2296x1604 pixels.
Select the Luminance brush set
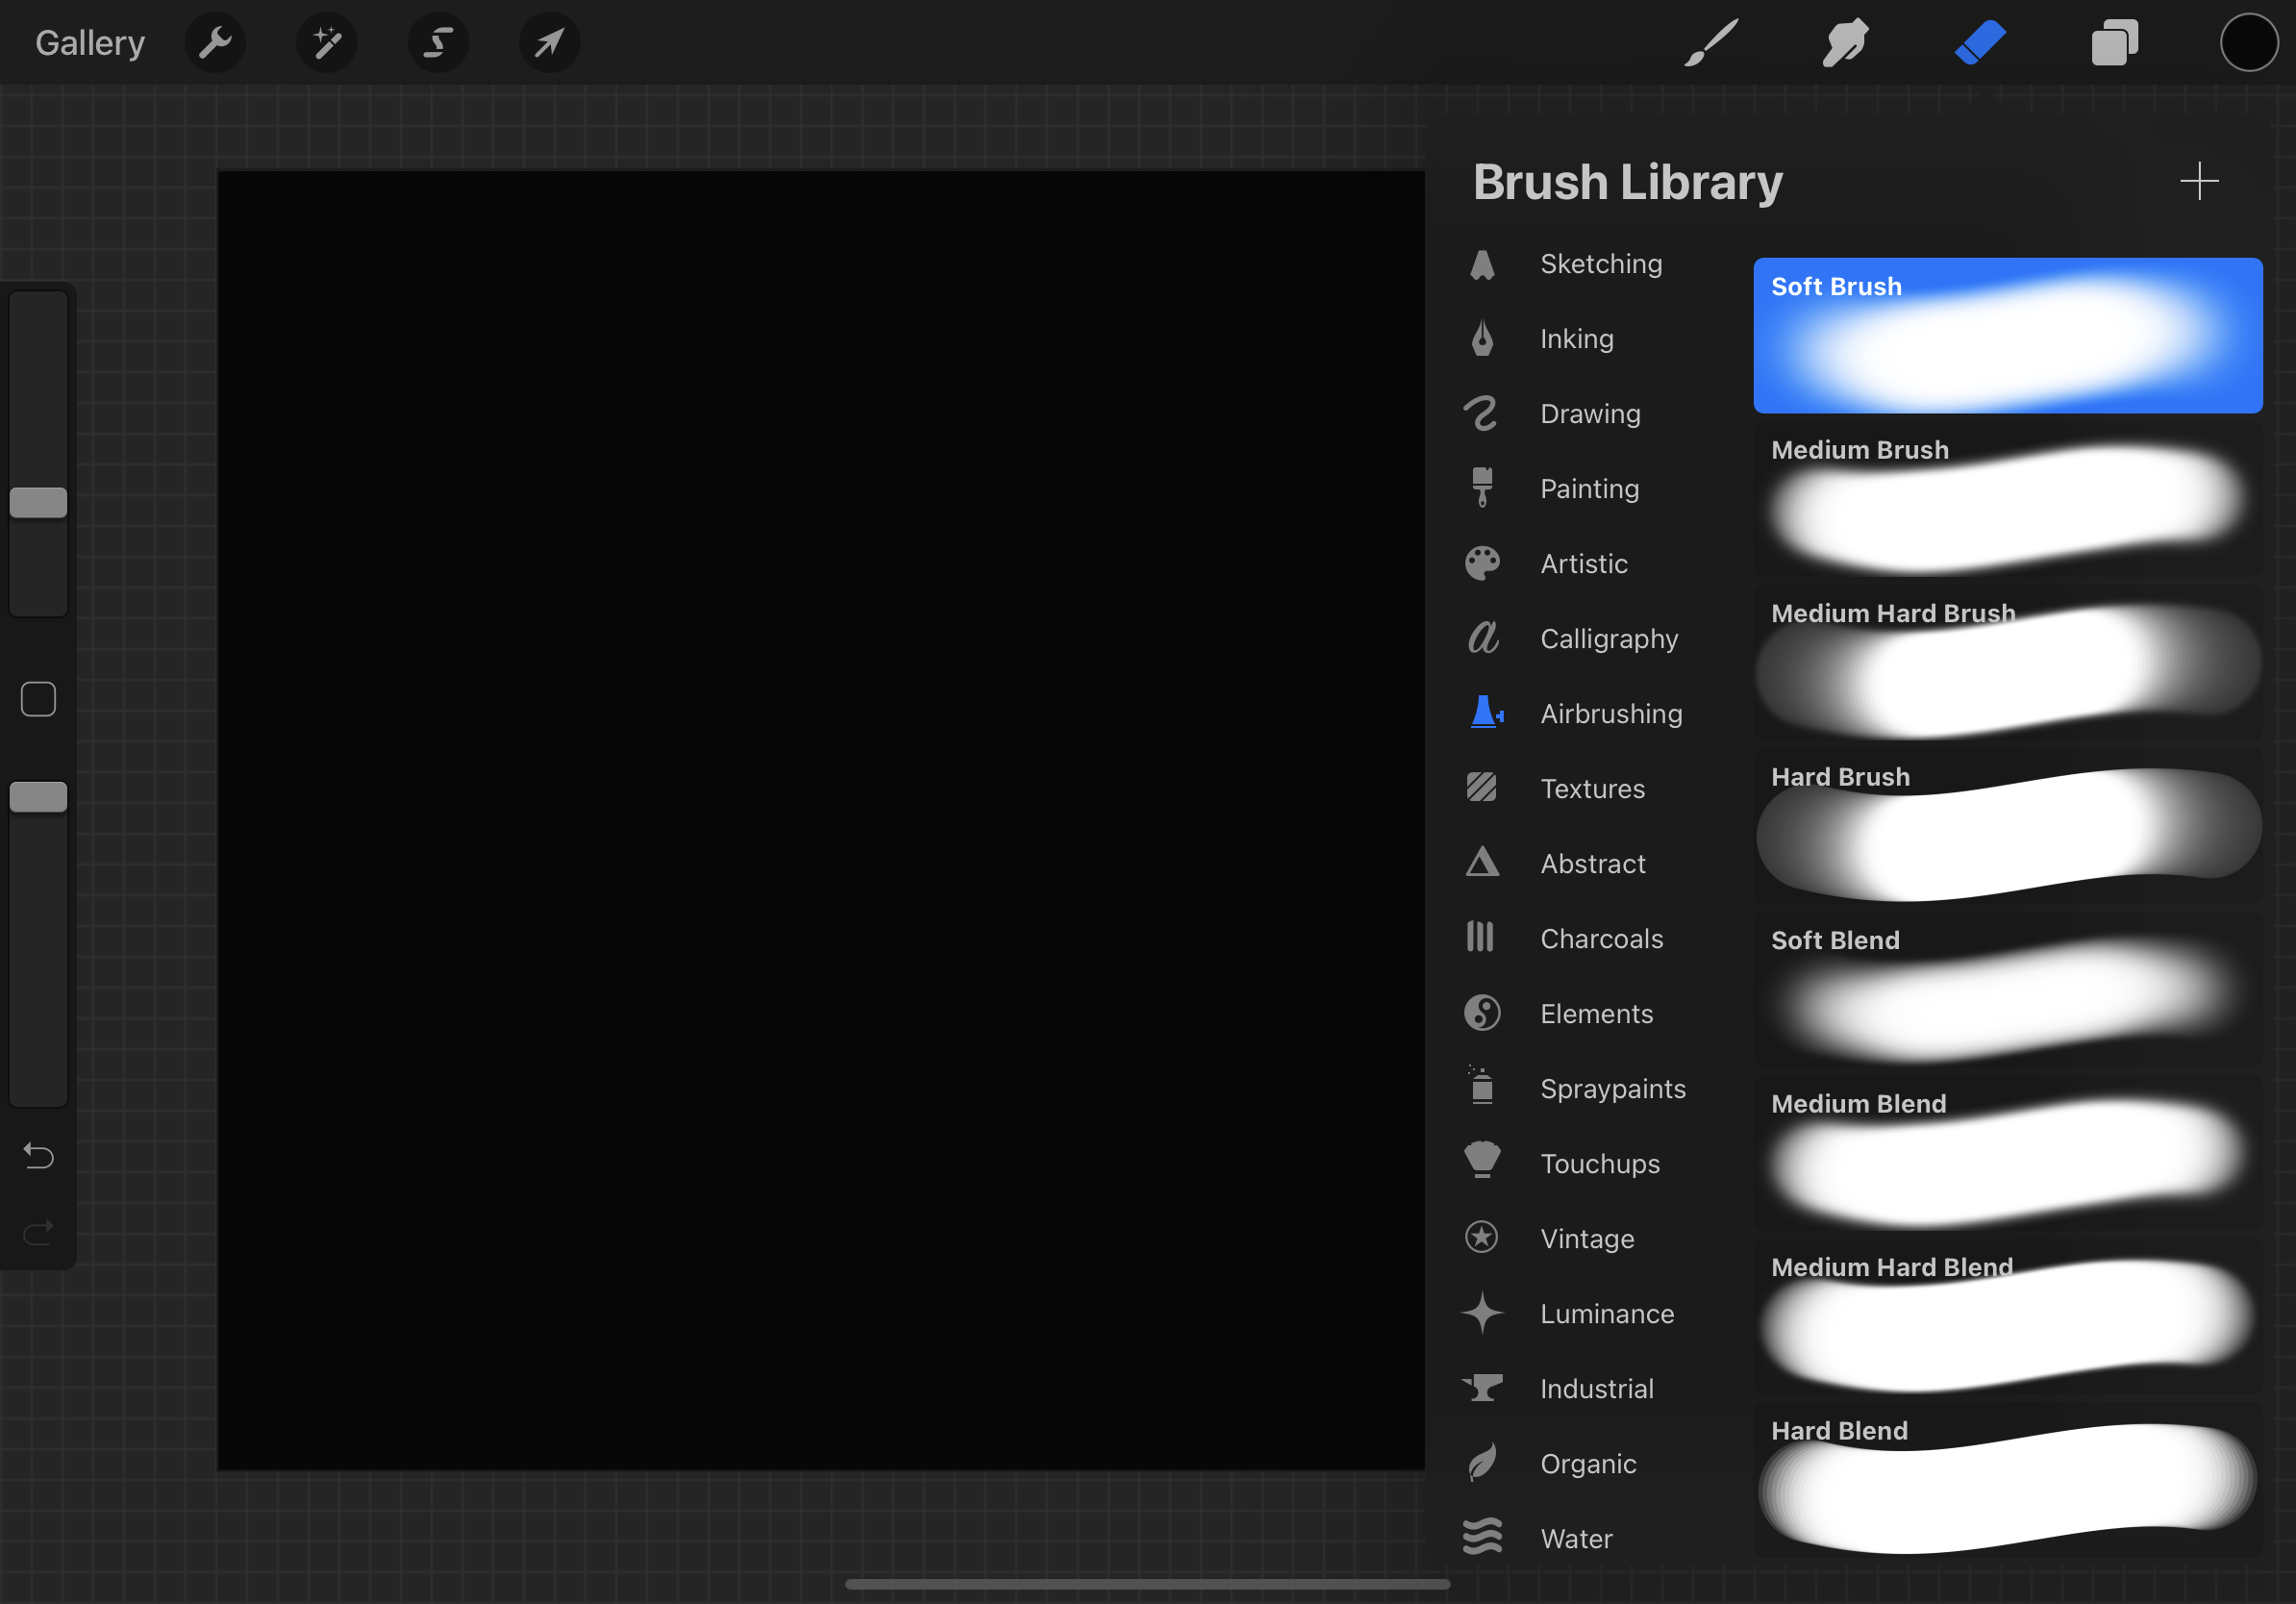point(1607,1314)
